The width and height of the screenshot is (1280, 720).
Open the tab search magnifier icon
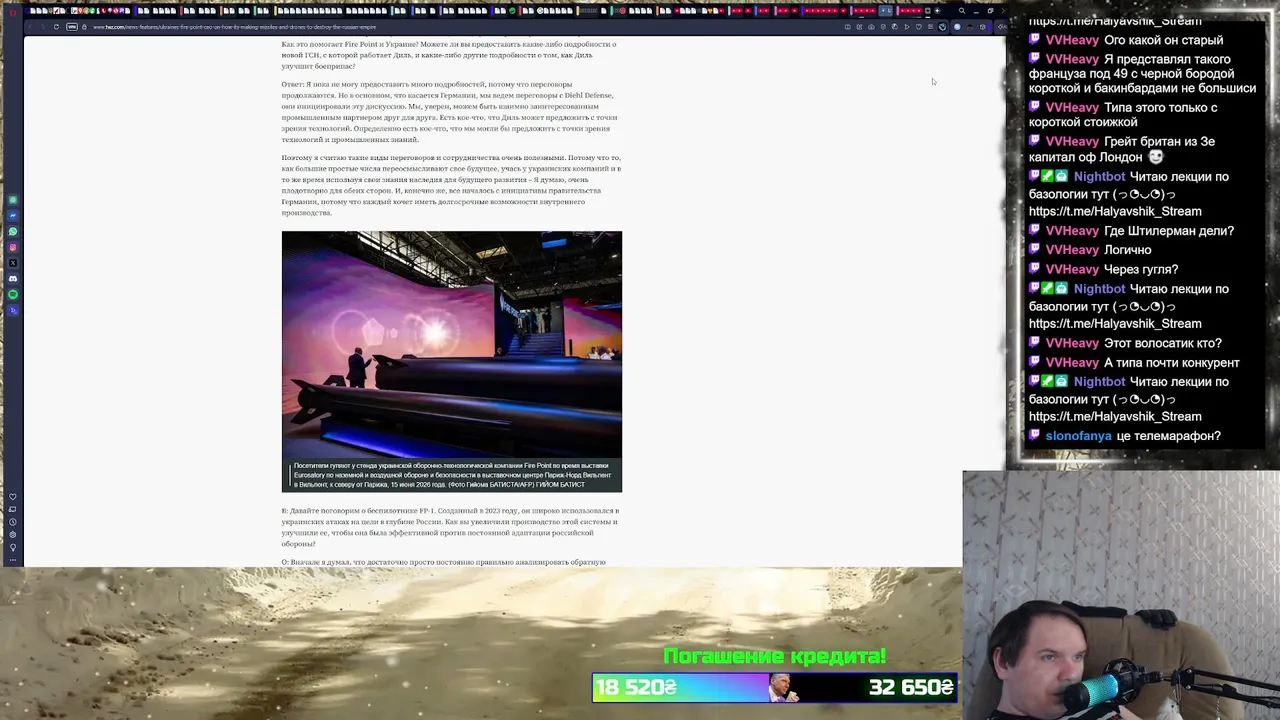click(x=962, y=11)
